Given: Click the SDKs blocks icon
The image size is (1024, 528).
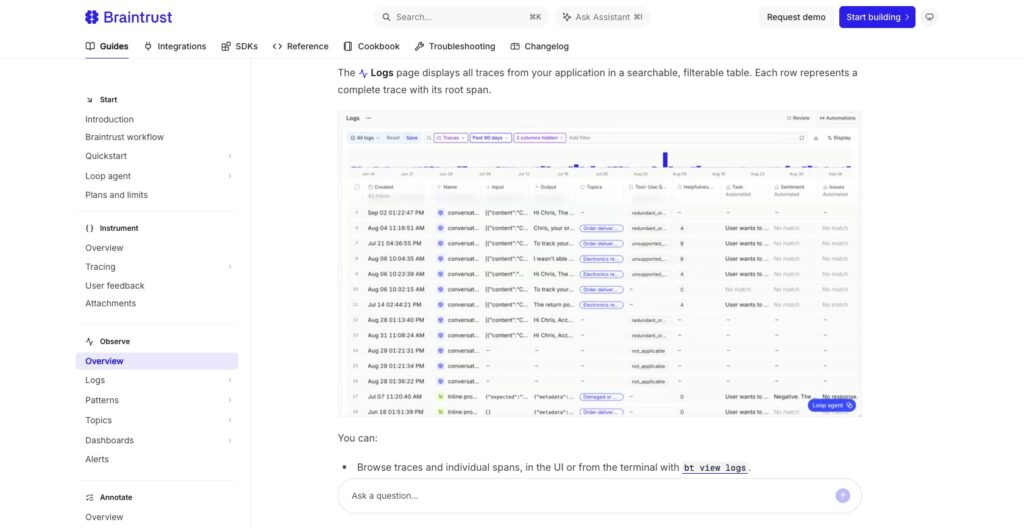Looking at the screenshot, I should [x=226, y=46].
